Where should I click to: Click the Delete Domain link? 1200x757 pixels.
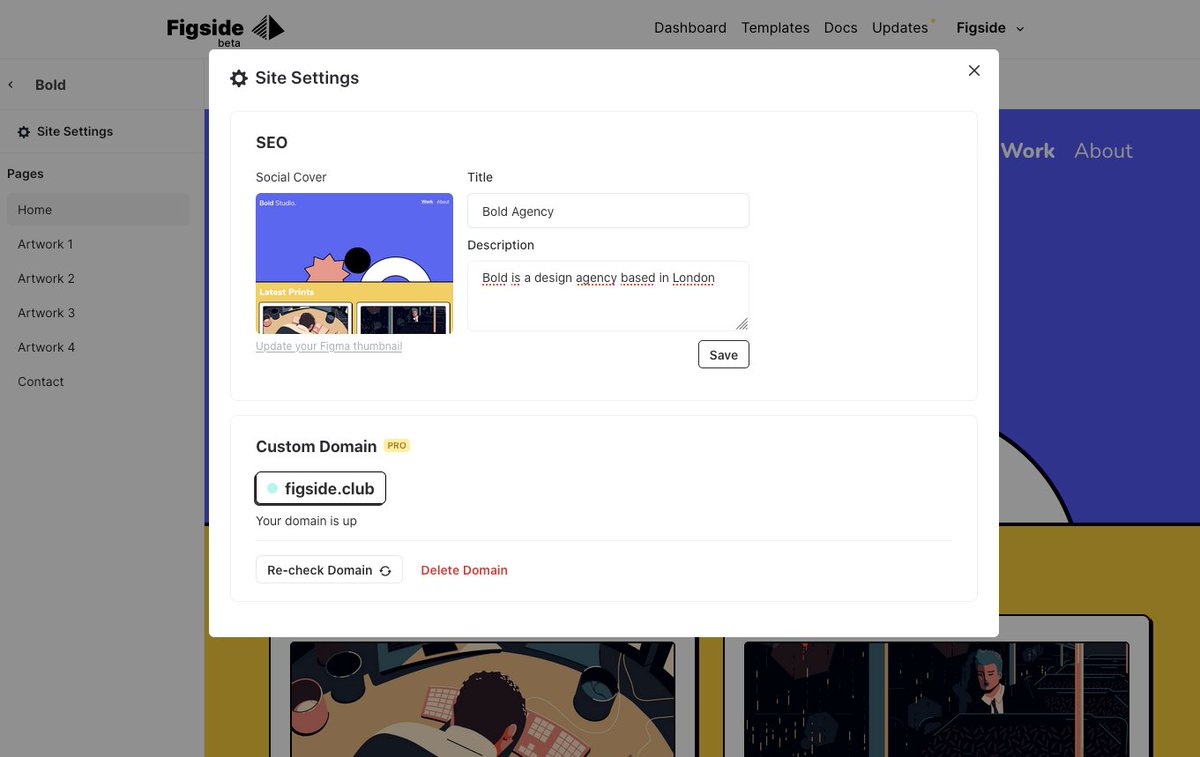464,570
